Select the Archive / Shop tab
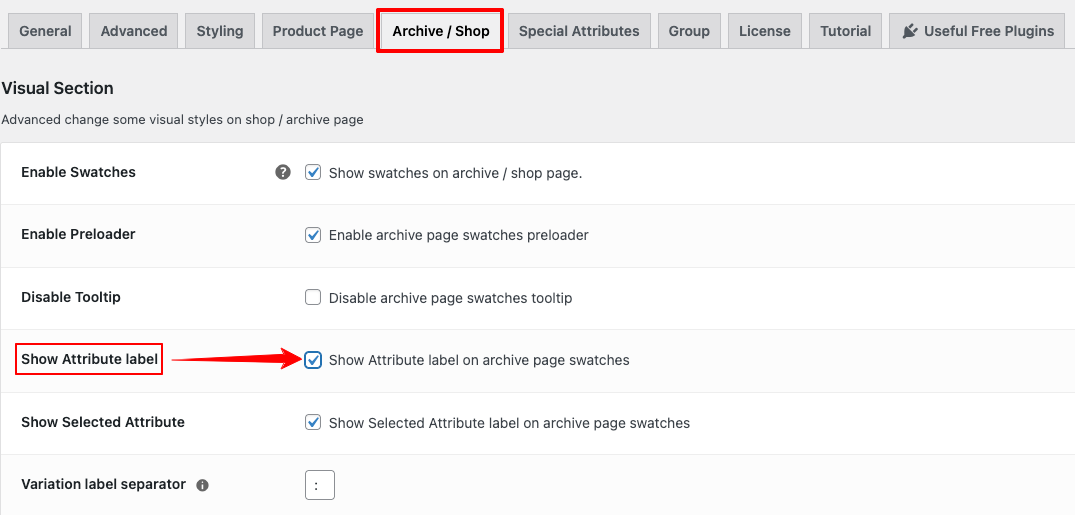Image resolution: width=1075 pixels, height=515 pixels. click(441, 31)
